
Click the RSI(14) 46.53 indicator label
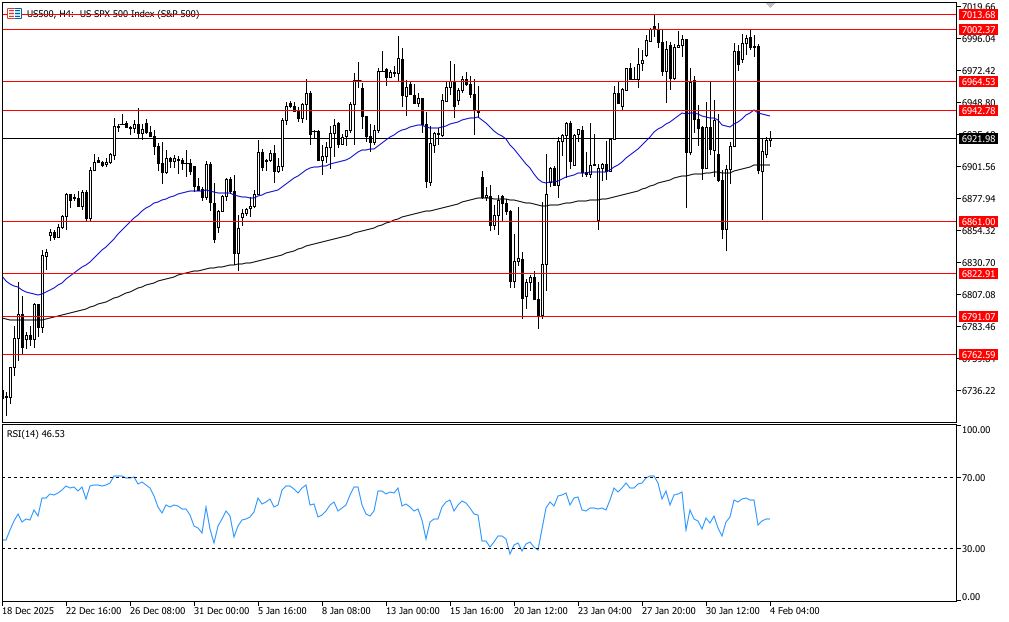[37, 434]
